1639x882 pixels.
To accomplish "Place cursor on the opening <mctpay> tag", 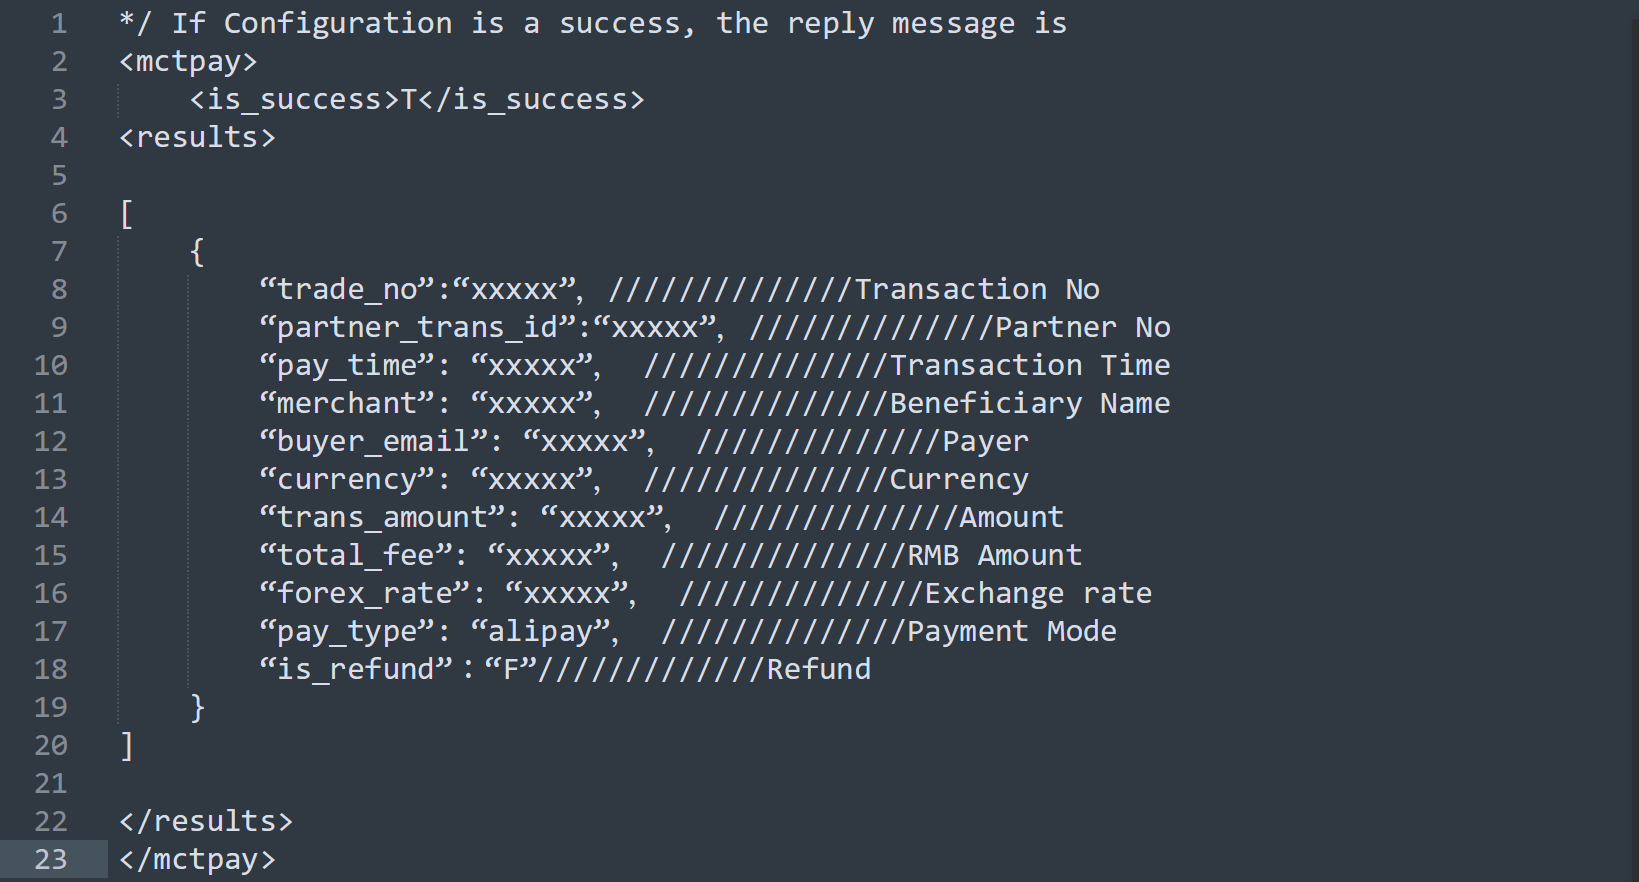I will 188,61.
